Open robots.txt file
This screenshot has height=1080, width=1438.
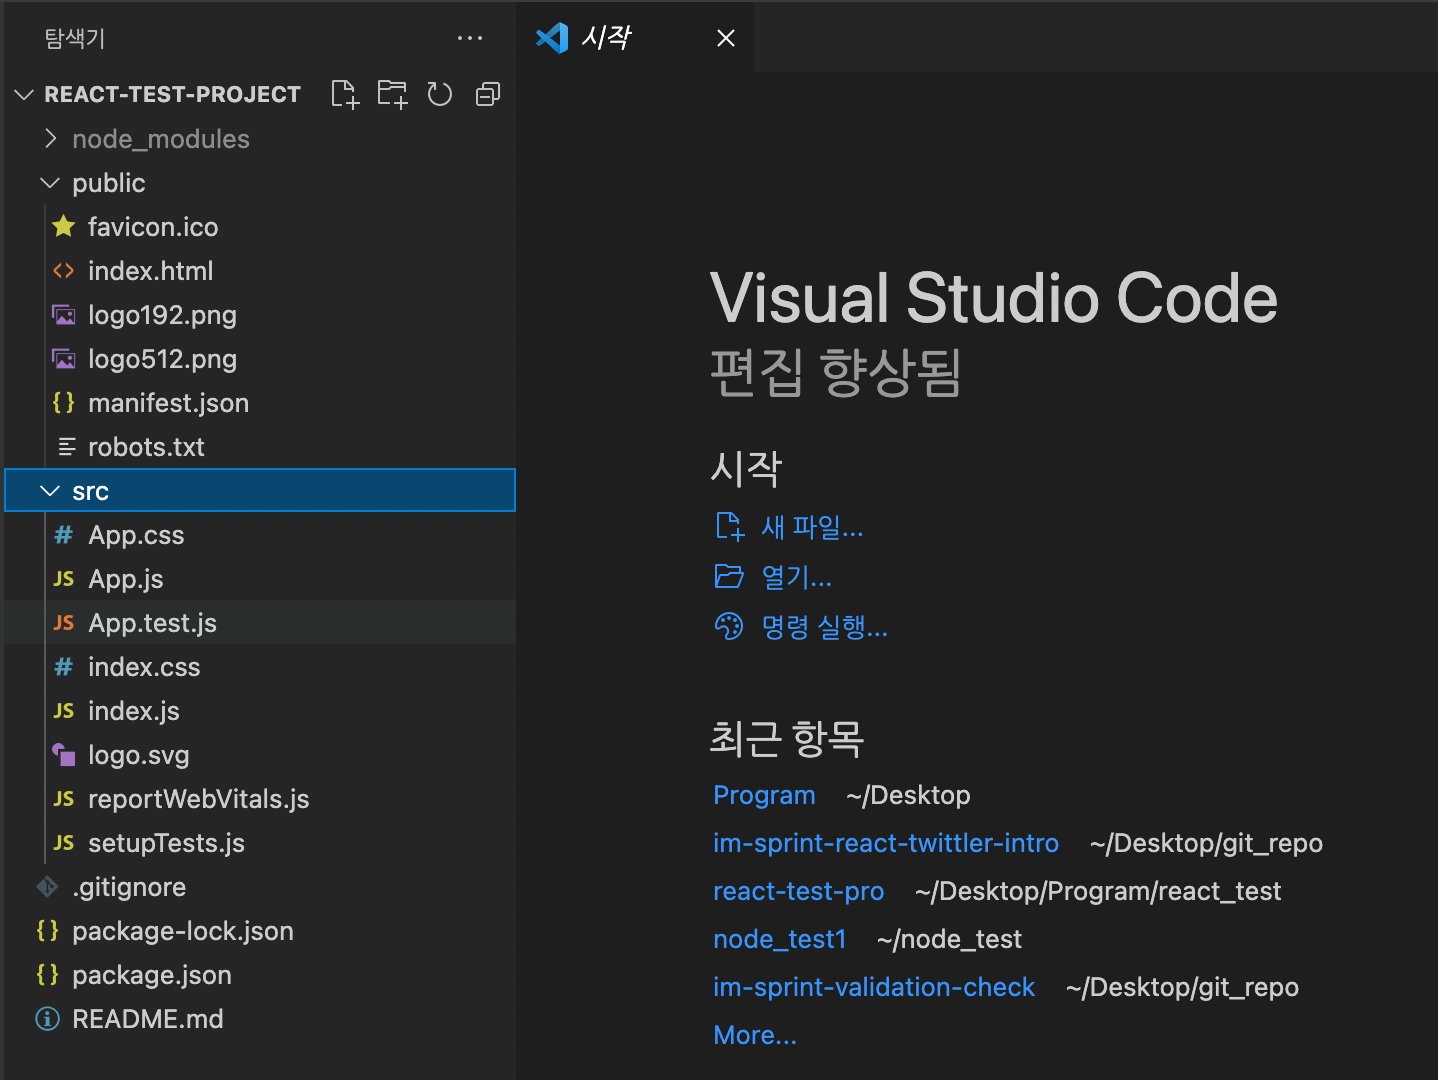[x=146, y=447]
